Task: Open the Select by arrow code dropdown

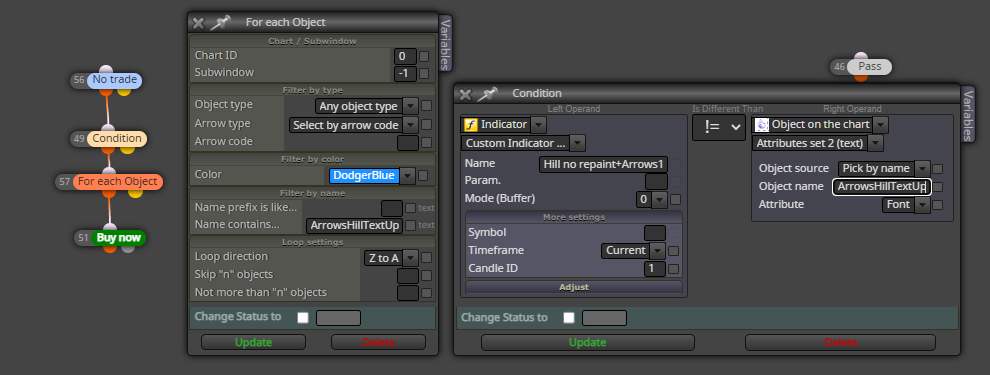Action: click(410, 125)
